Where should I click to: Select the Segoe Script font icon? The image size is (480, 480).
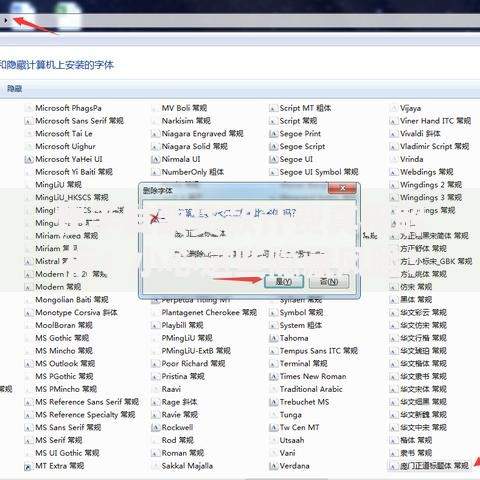tap(273, 147)
